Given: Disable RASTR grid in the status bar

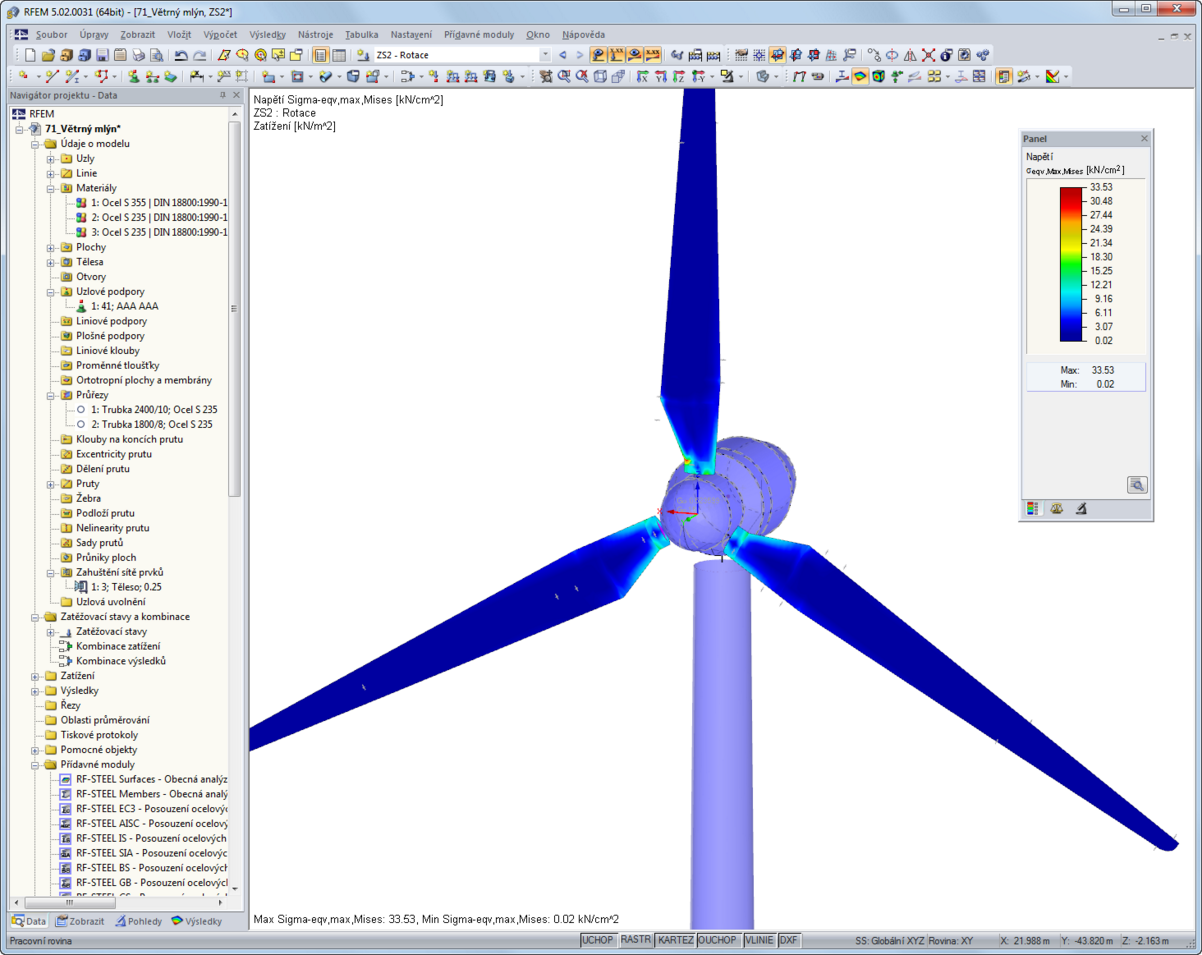Looking at the screenshot, I should pyautogui.click(x=638, y=940).
